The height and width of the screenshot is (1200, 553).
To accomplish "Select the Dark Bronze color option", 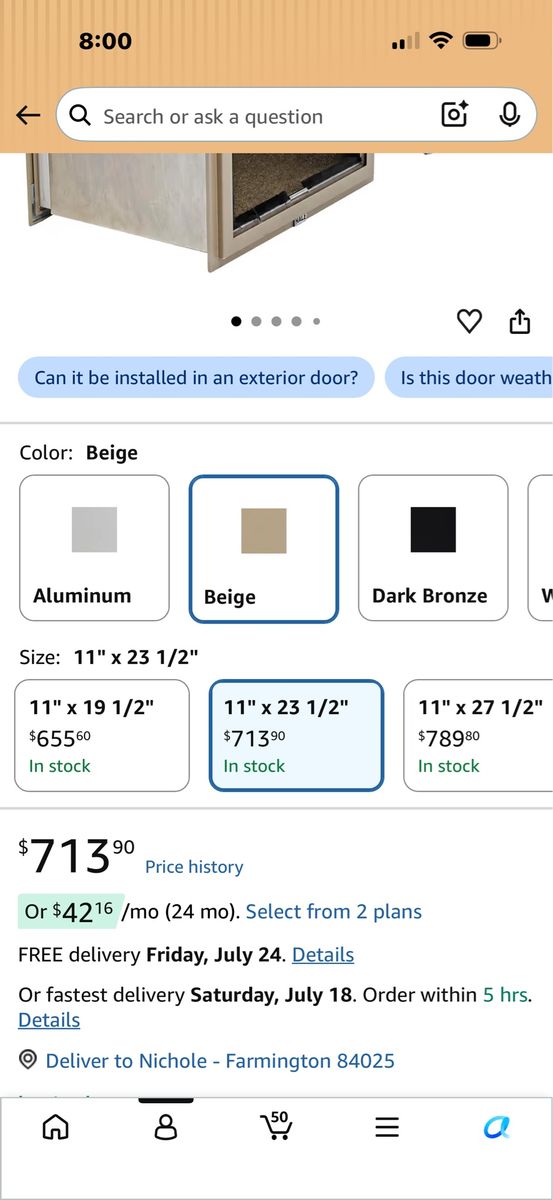I will tap(433, 548).
